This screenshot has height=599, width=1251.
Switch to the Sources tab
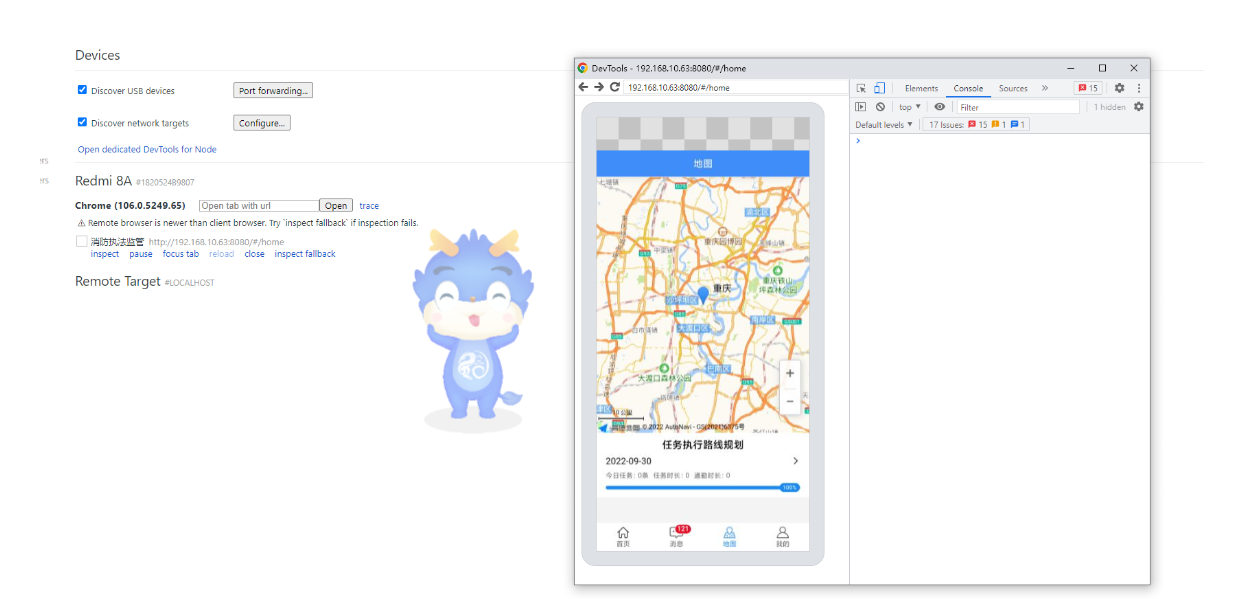[x=1013, y=88]
